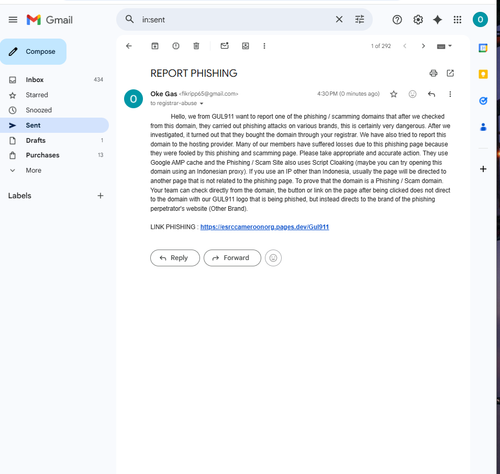The image size is (500, 474).
Task: Delete this email with trash icon
Action: tap(196, 46)
